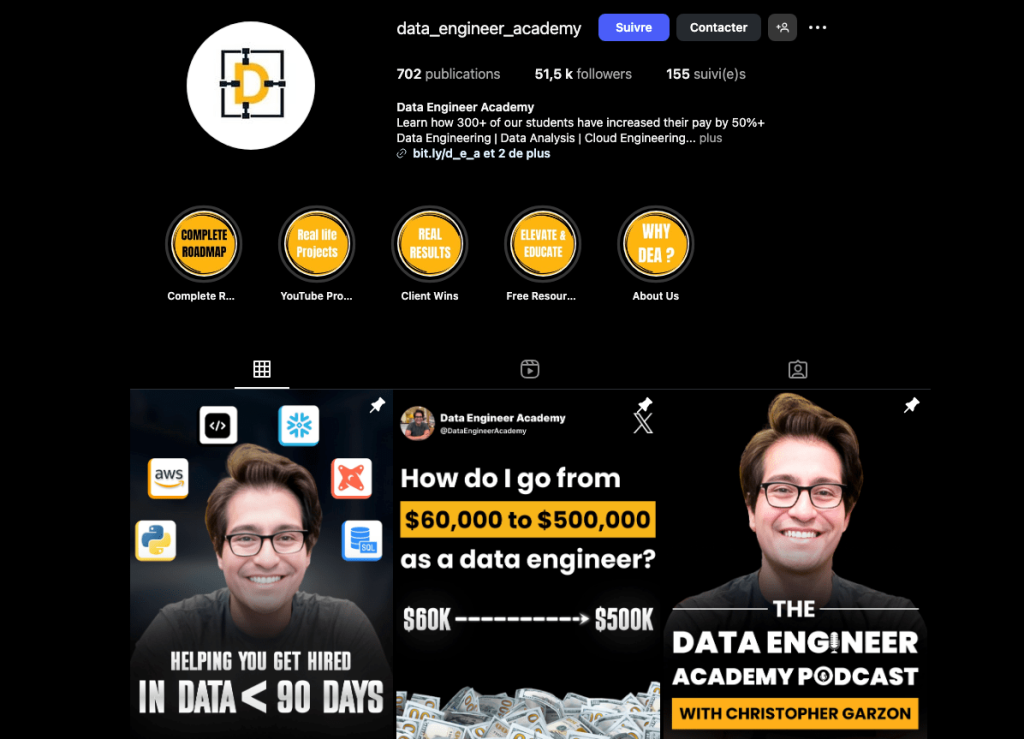Open the $60,000 to $500,000 post
Screen dimensions: 1024x739
coord(528,565)
